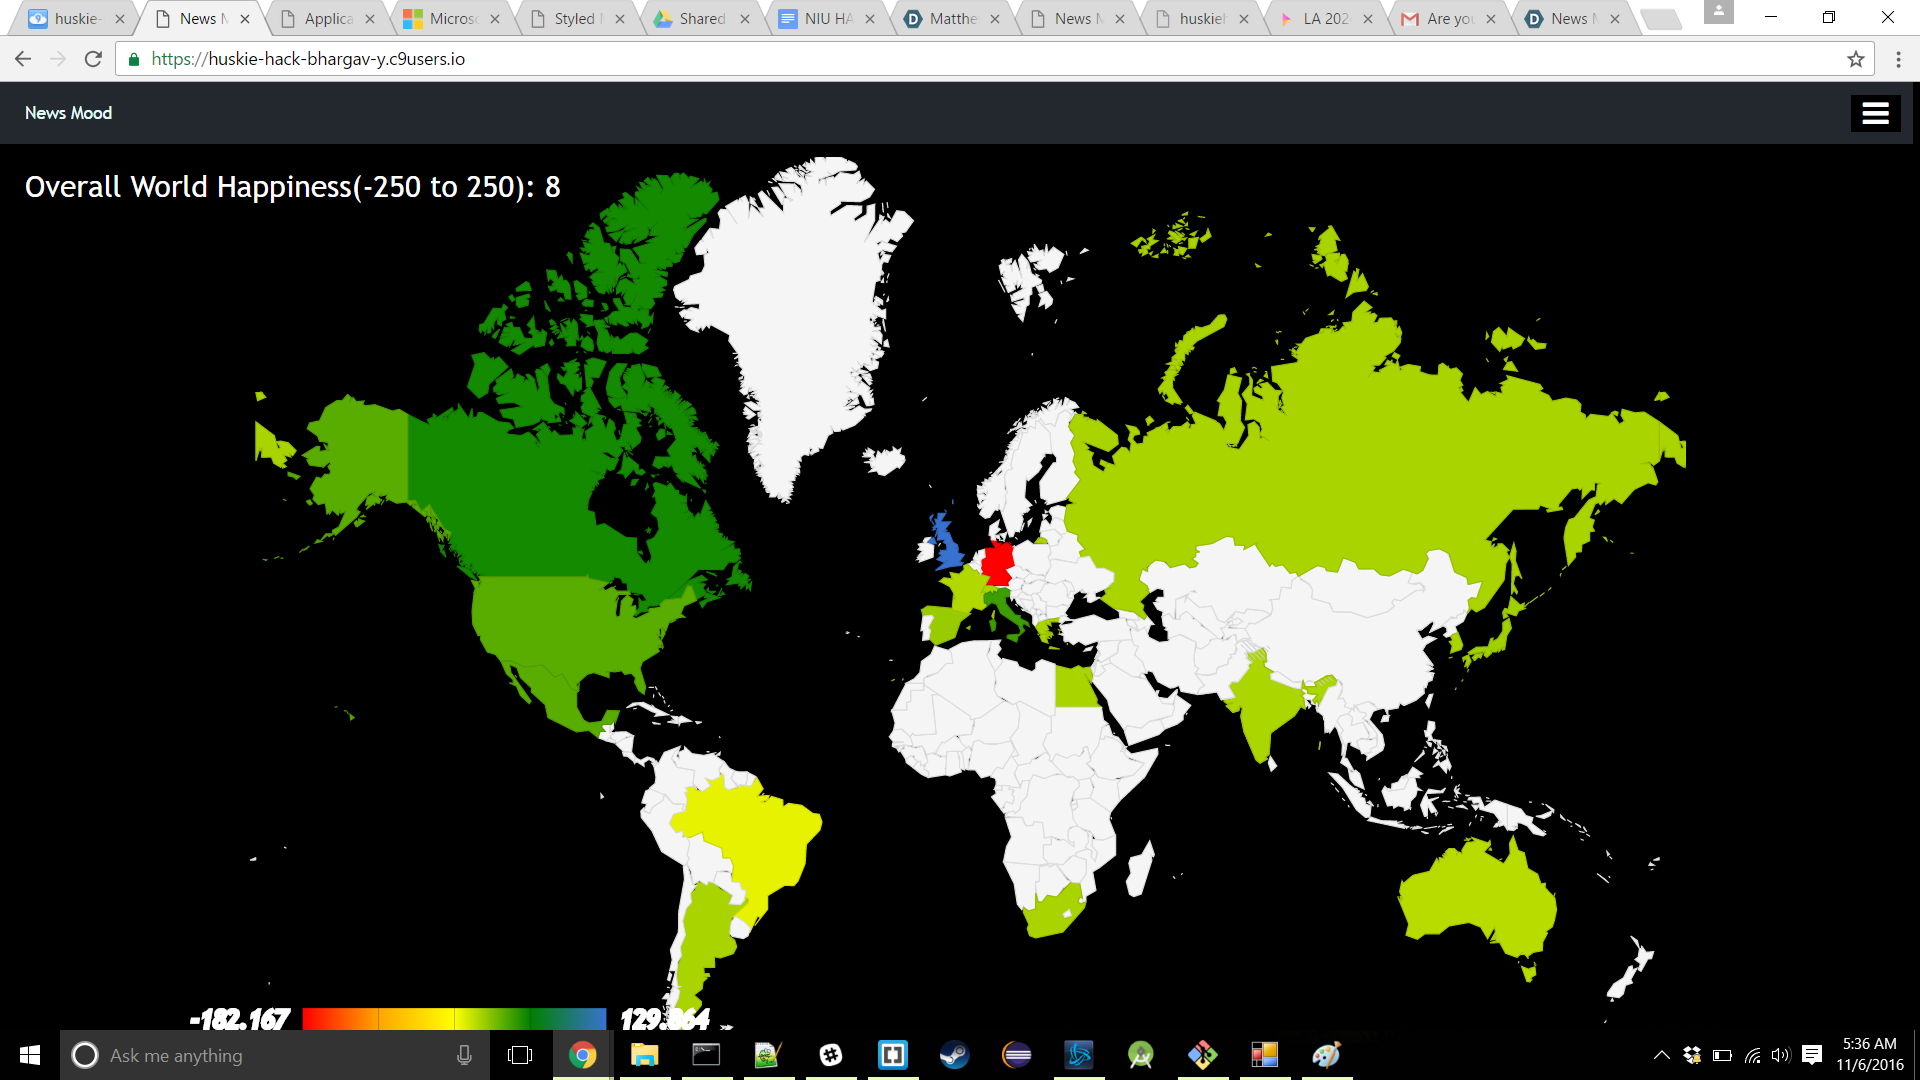Click the red Germany region on map
This screenshot has height=1080, width=1920.
pyautogui.click(x=997, y=563)
